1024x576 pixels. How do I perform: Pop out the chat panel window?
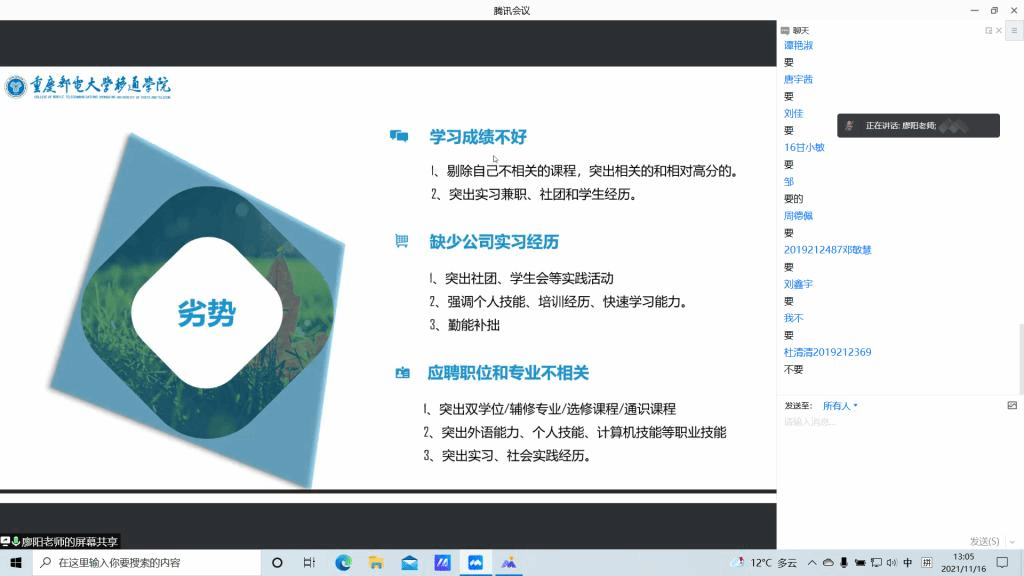coord(989,31)
